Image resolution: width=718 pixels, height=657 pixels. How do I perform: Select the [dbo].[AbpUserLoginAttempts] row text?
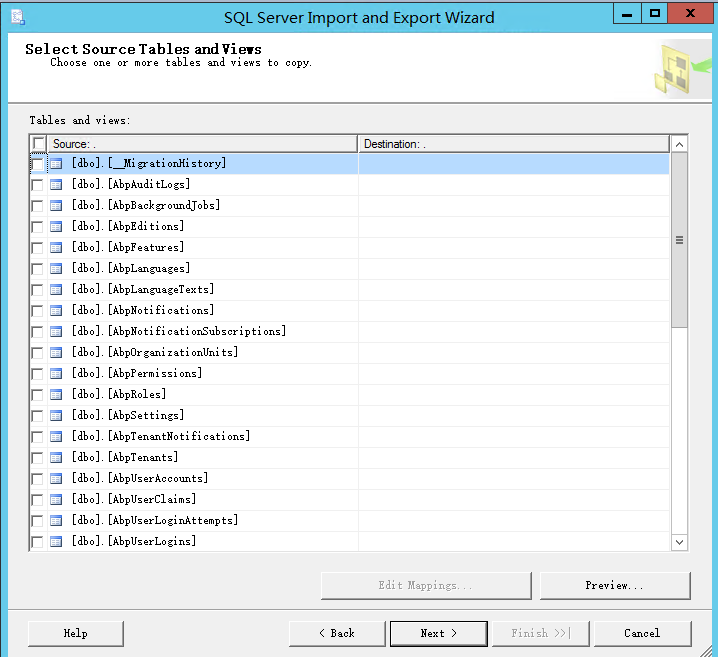[x=155, y=520]
